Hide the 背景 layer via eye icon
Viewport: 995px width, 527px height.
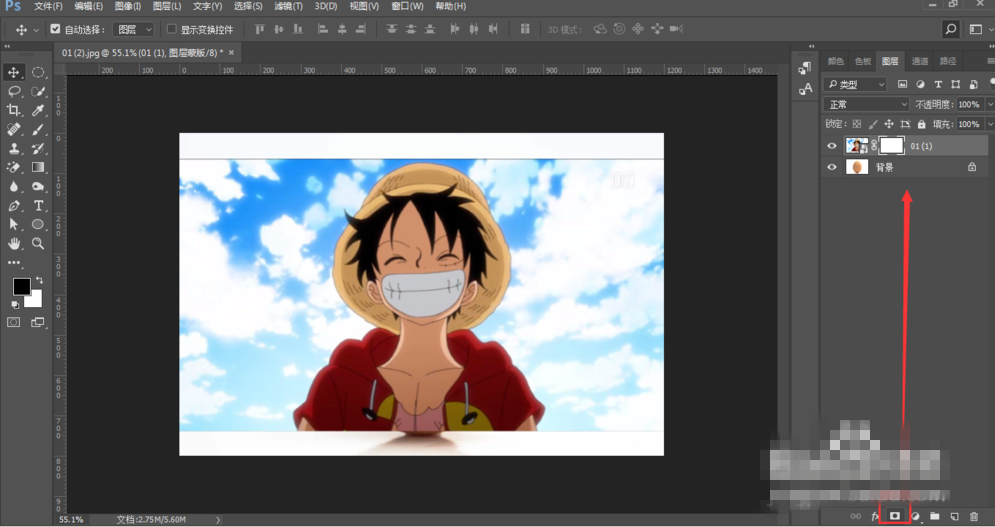coord(831,168)
